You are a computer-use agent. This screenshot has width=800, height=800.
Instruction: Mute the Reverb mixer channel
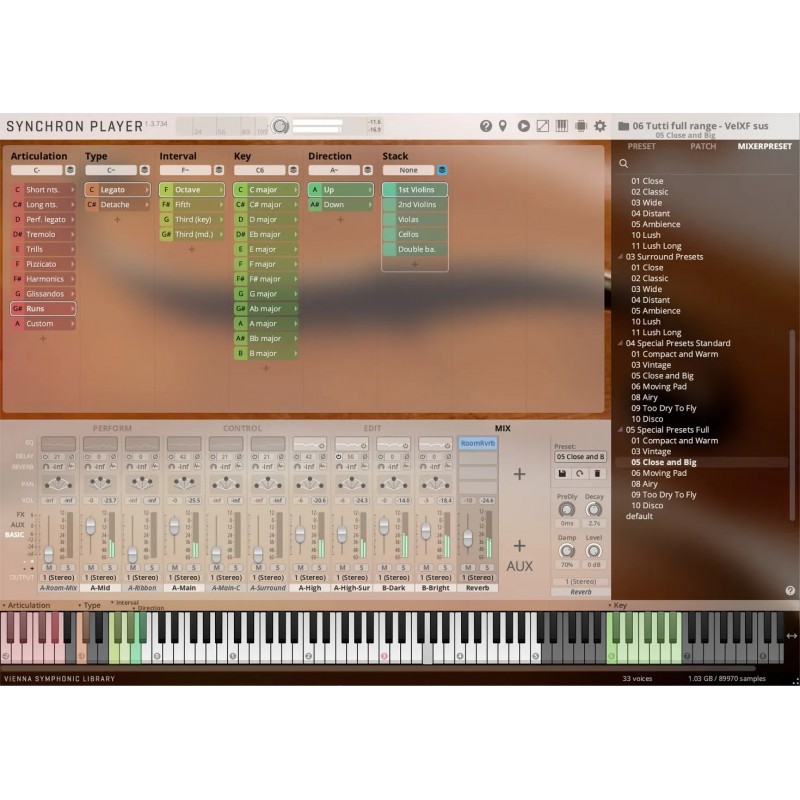click(467, 568)
